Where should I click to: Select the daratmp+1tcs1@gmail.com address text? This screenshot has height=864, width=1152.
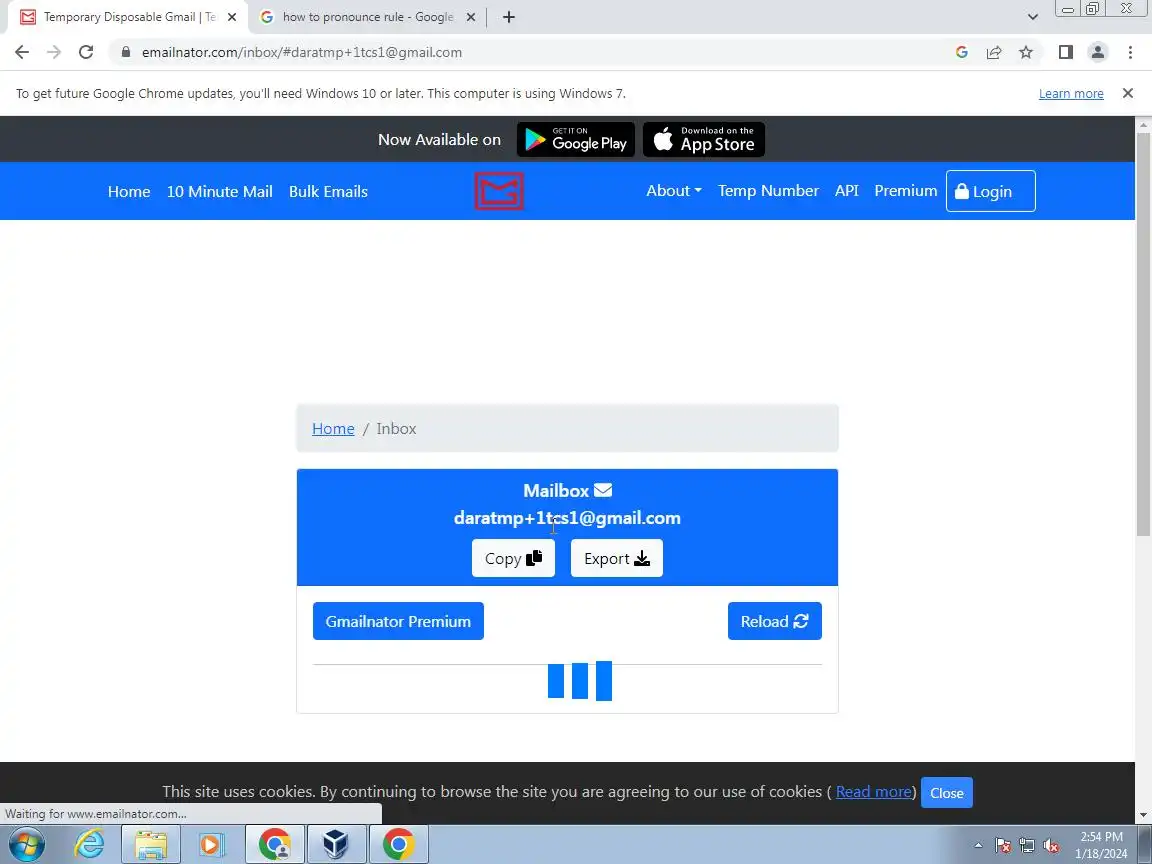click(567, 518)
